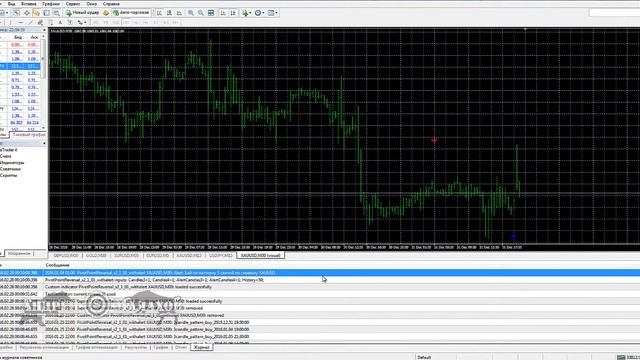
Task: Open the periodicity clock dropdown
Action: point(259,13)
